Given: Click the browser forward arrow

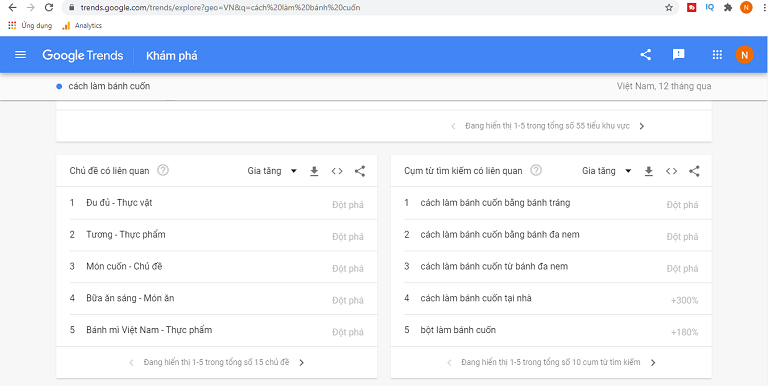Looking at the screenshot, I should coord(30,7).
